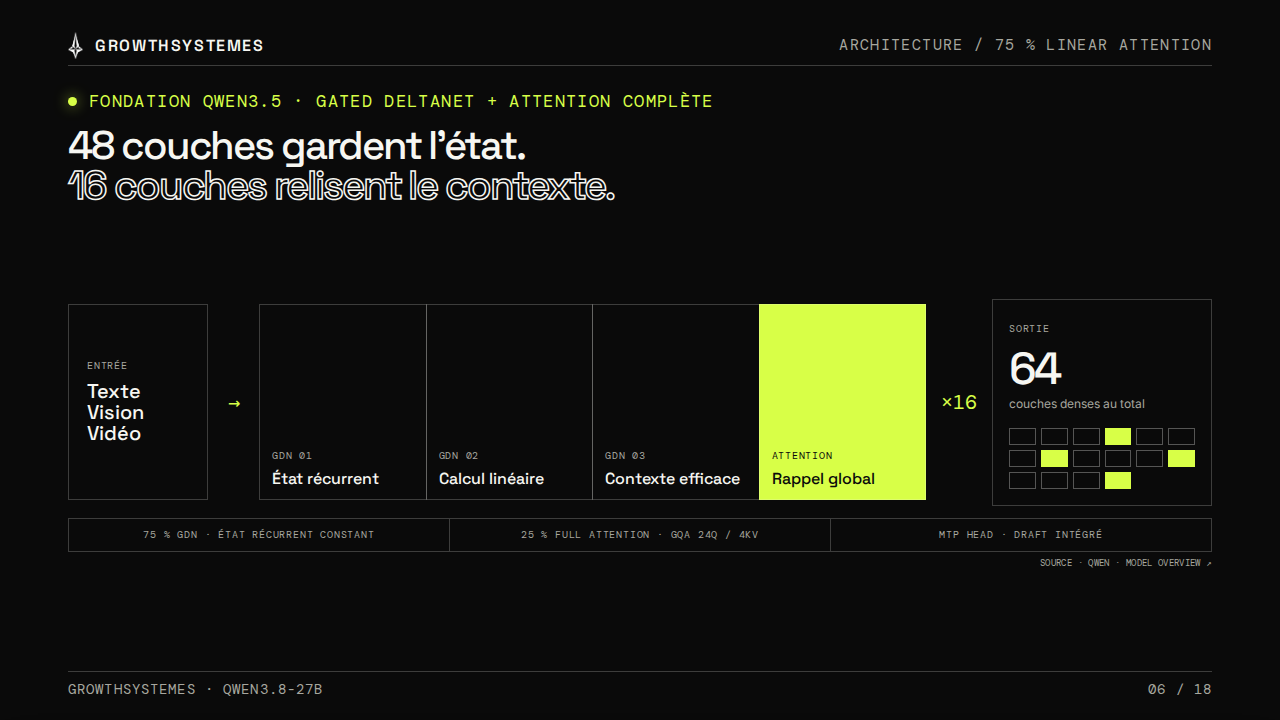
Task: Click the outlined line '16 couches relisent le contexte.'
Action: click(341, 187)
